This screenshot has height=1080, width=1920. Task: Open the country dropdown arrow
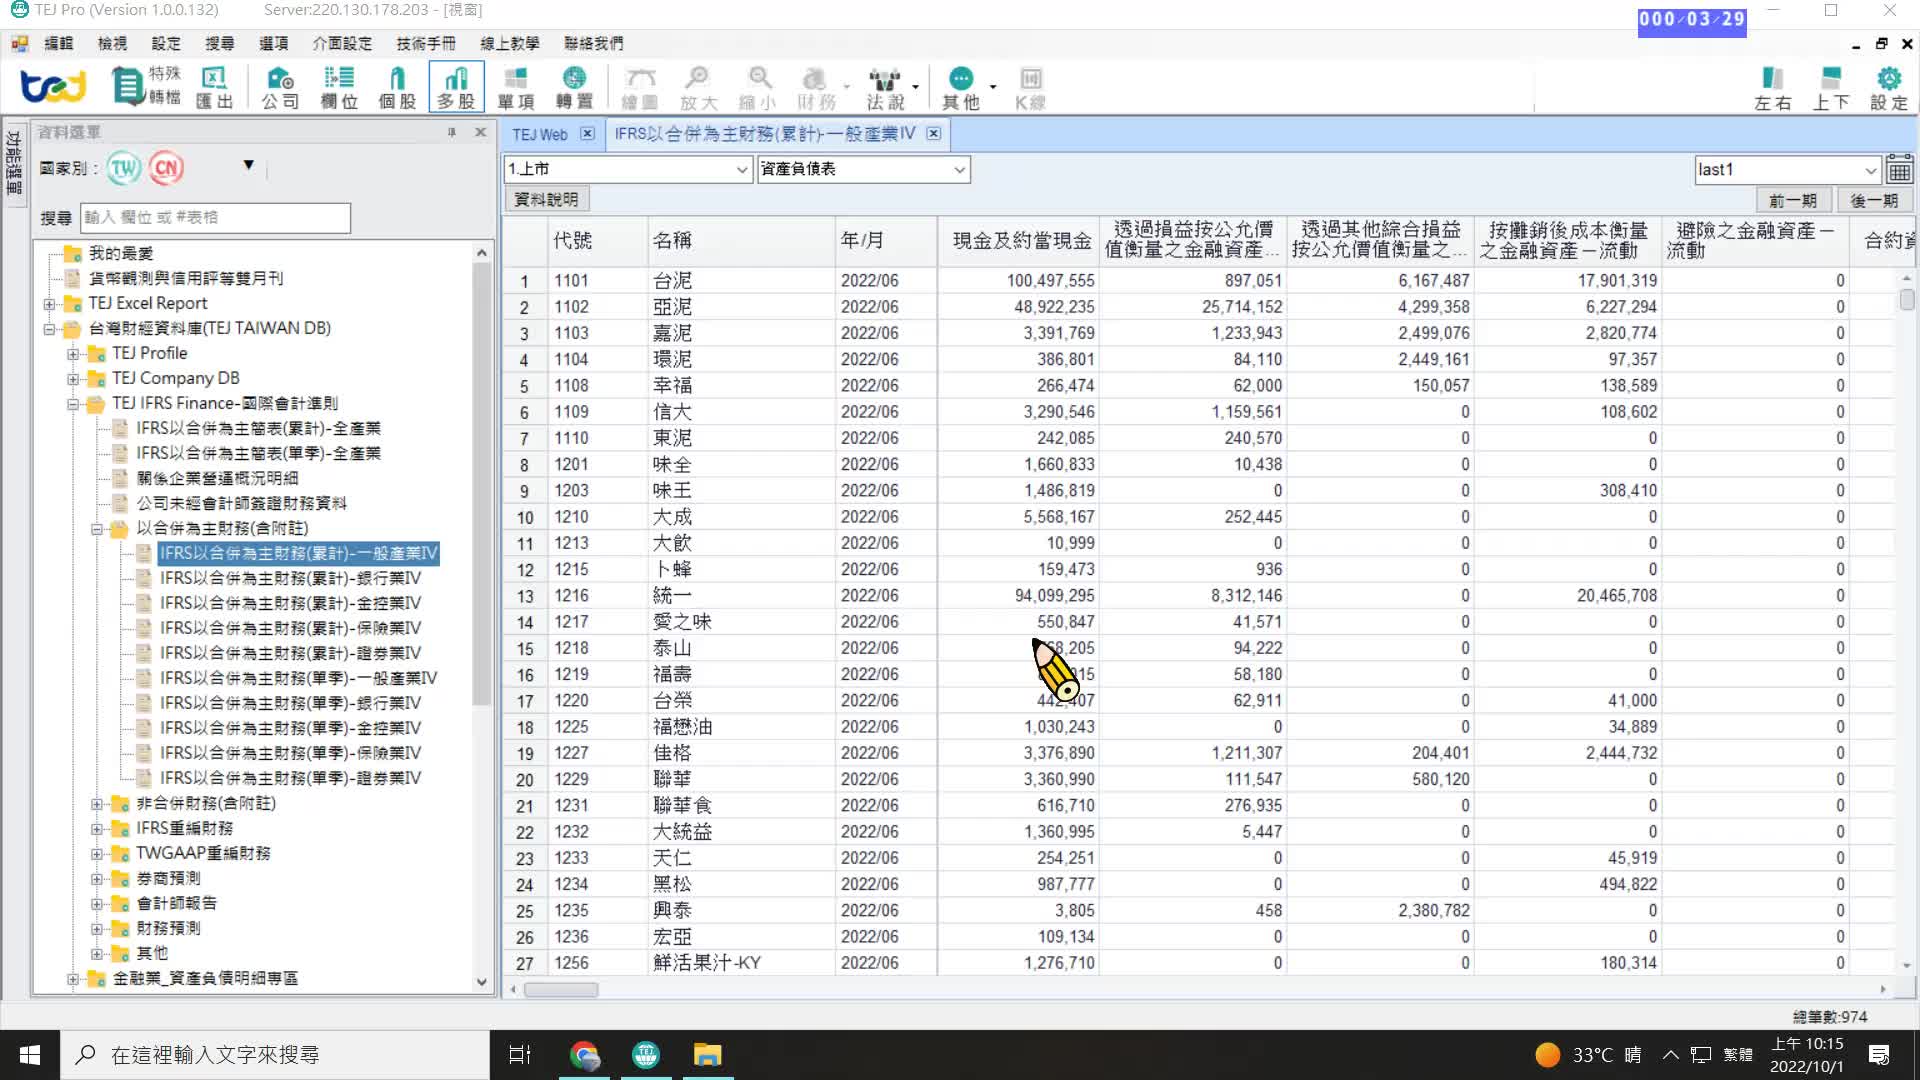coord(248,165)
